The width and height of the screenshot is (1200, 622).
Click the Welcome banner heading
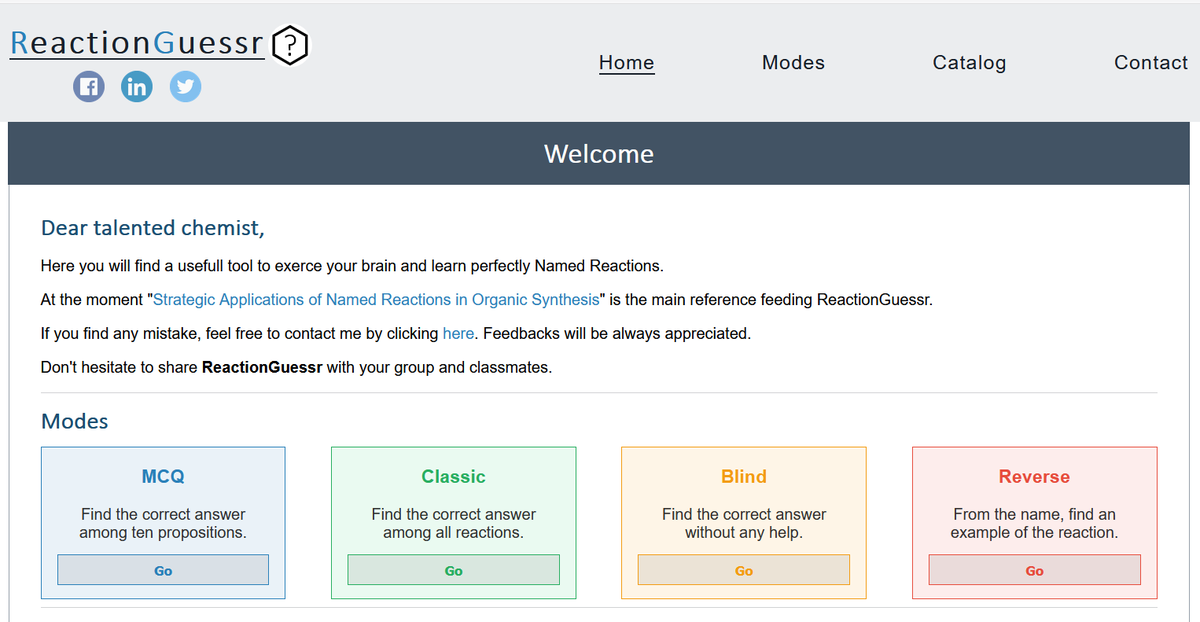point(599,154)
